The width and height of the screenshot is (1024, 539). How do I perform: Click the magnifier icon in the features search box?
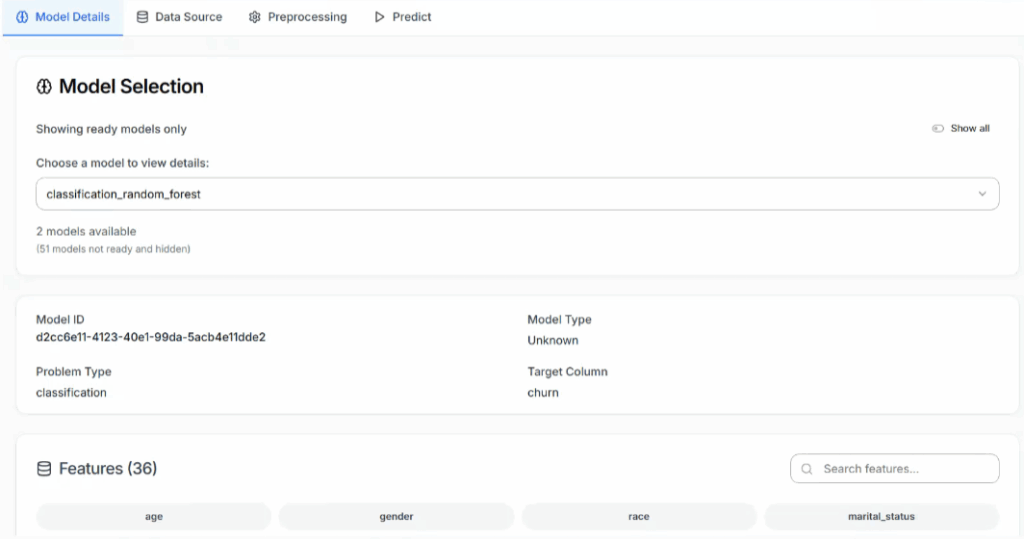[x=807, y=469]
